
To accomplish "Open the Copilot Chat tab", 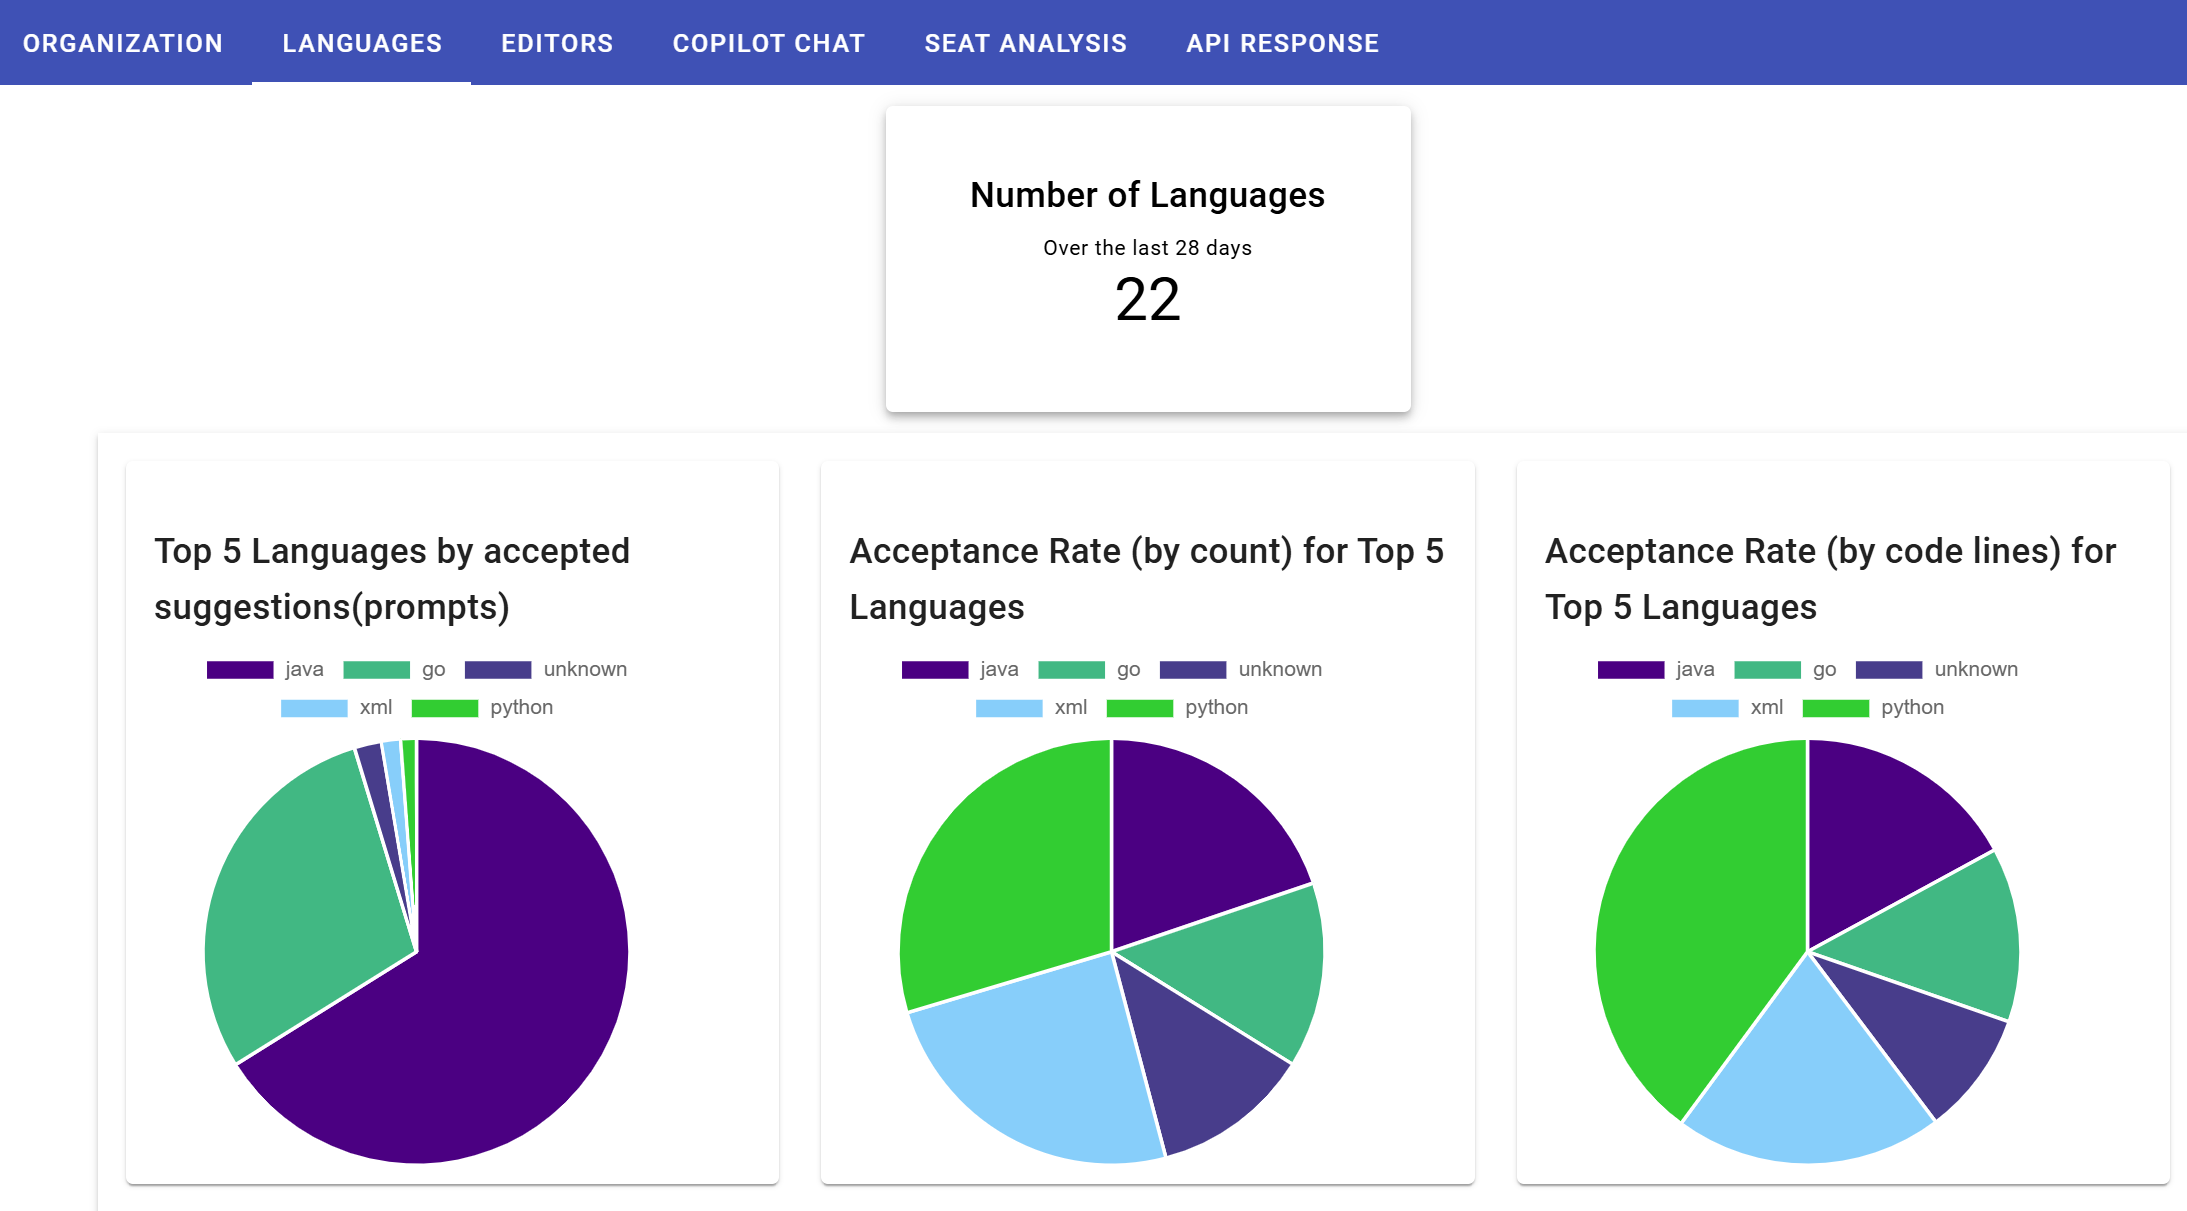I will tap(768, 43).
